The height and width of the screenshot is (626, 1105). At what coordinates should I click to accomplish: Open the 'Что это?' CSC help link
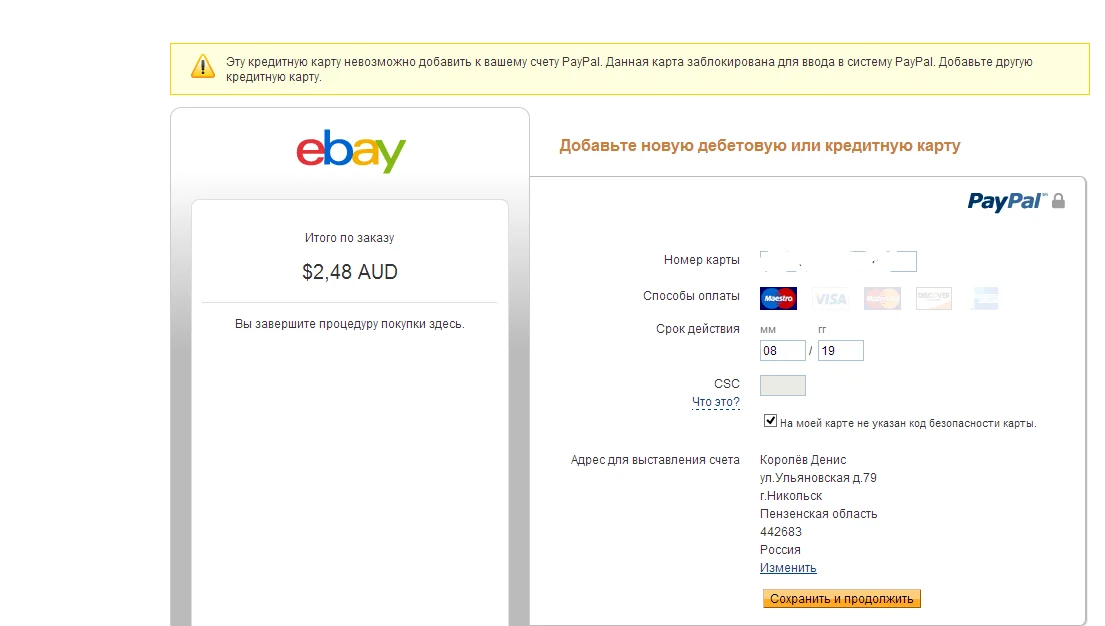click(716, 402)
